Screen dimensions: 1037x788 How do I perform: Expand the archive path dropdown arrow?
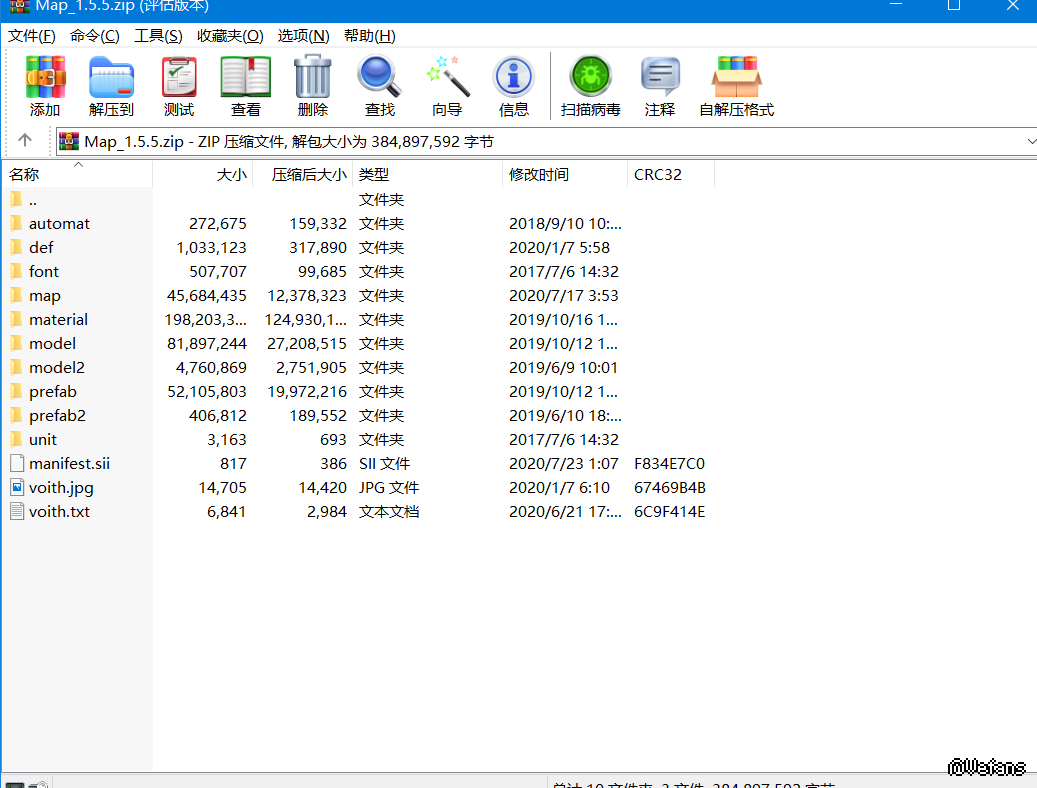tap(1030, 141)
